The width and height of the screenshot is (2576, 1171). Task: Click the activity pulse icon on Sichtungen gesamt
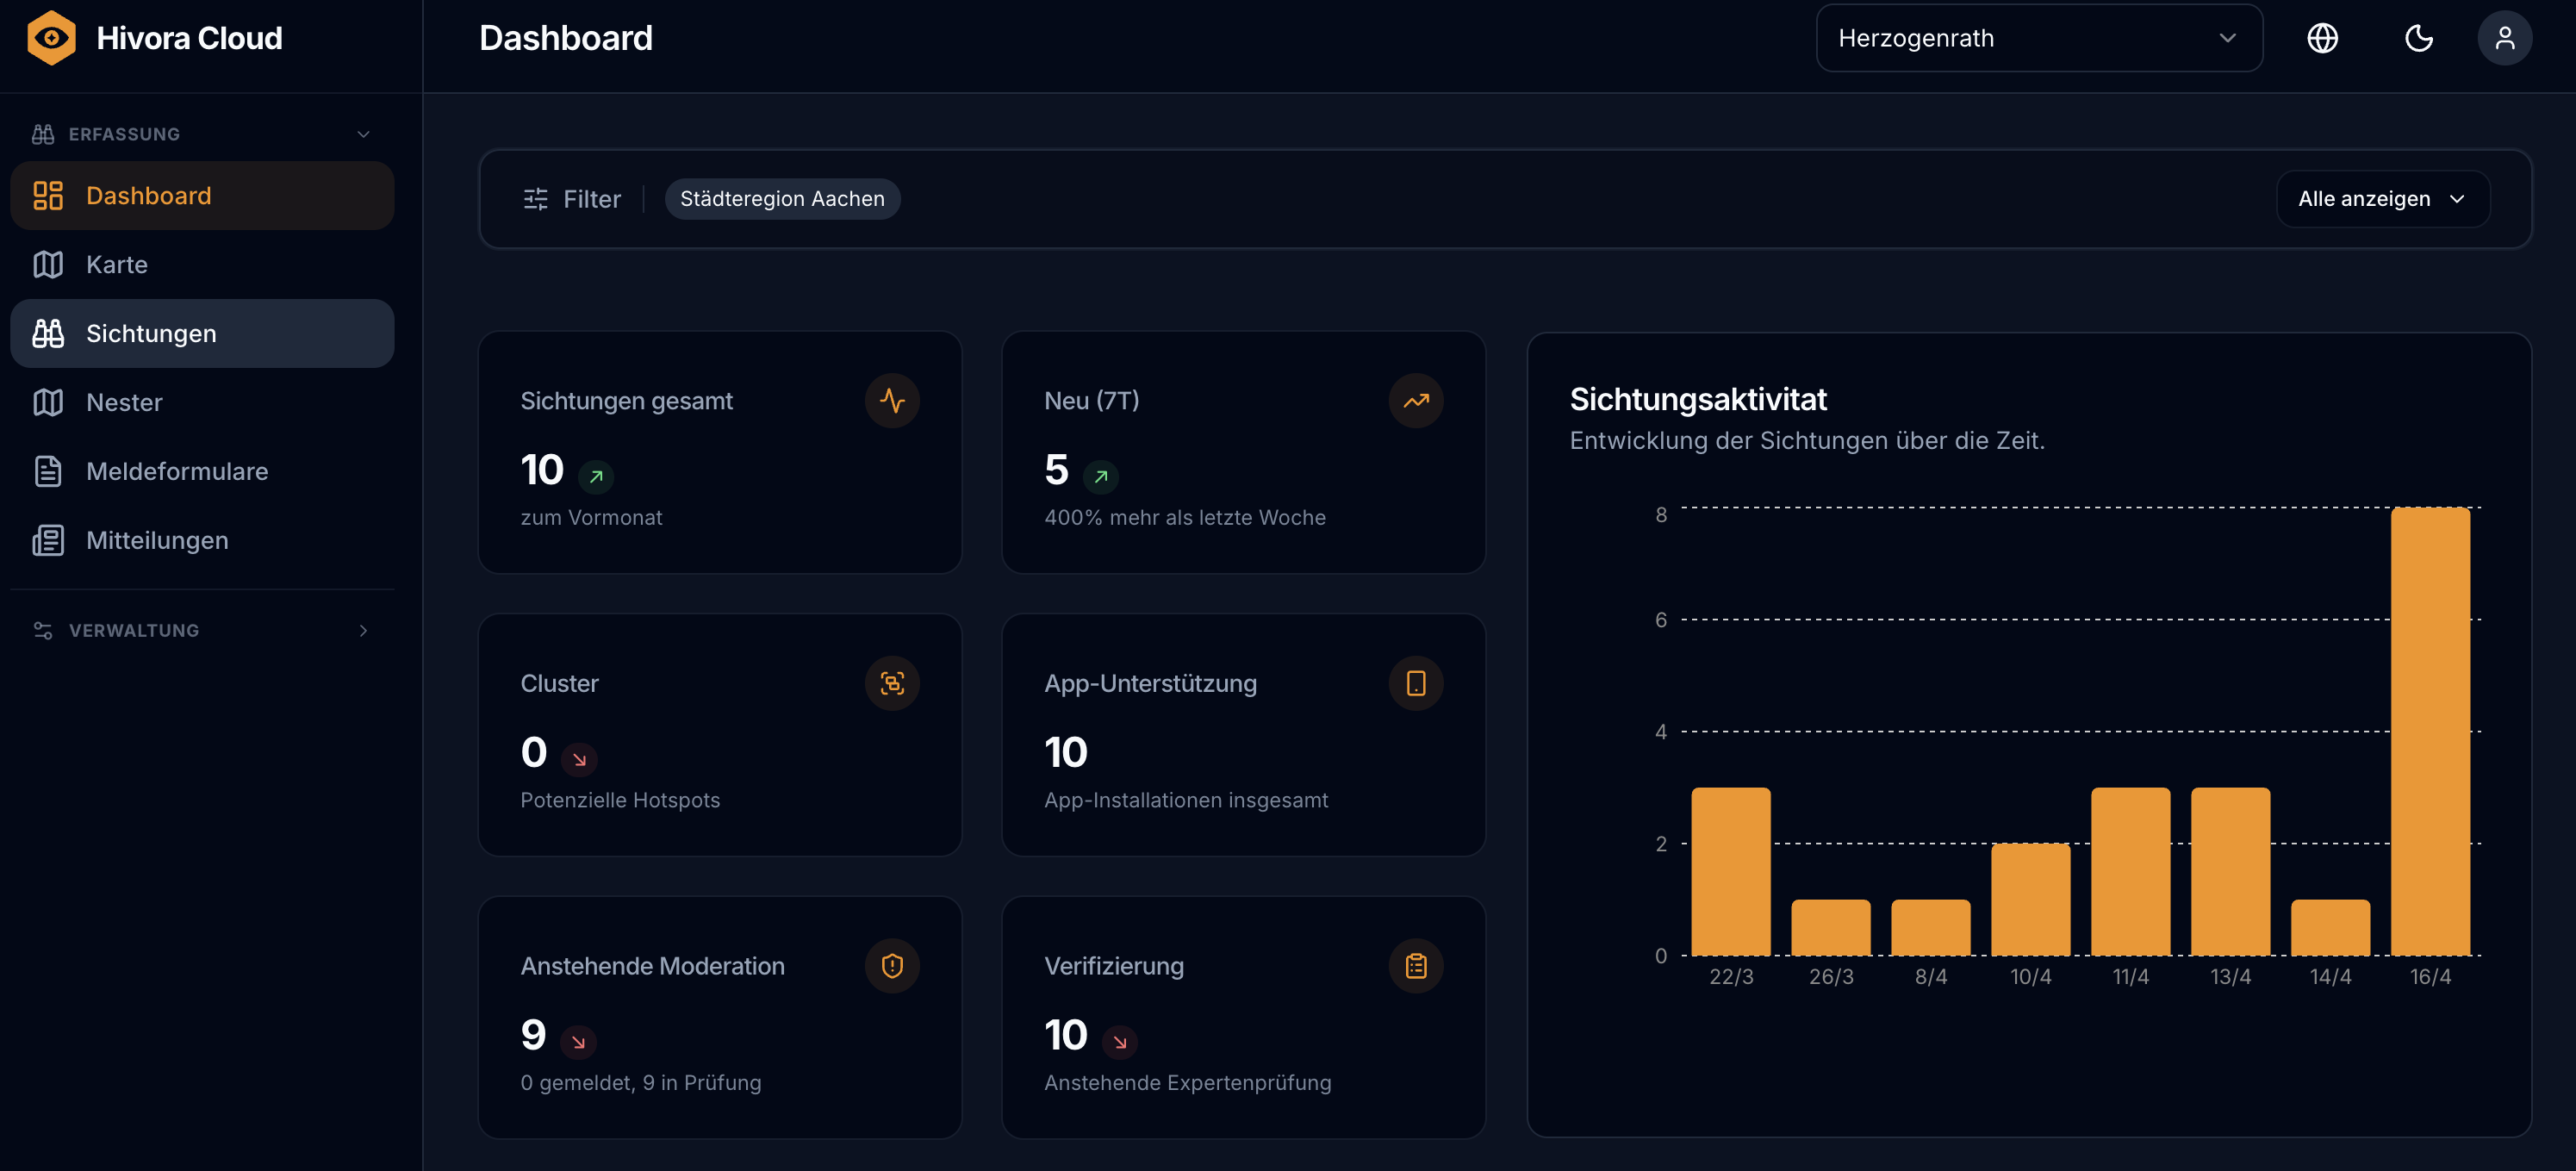[892, 401]
